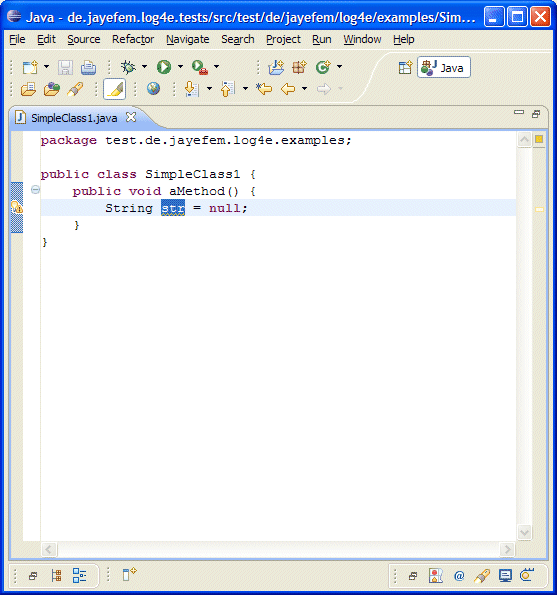557x595 pixels.
Task: Click the green Run button
Action: (164, 67)
